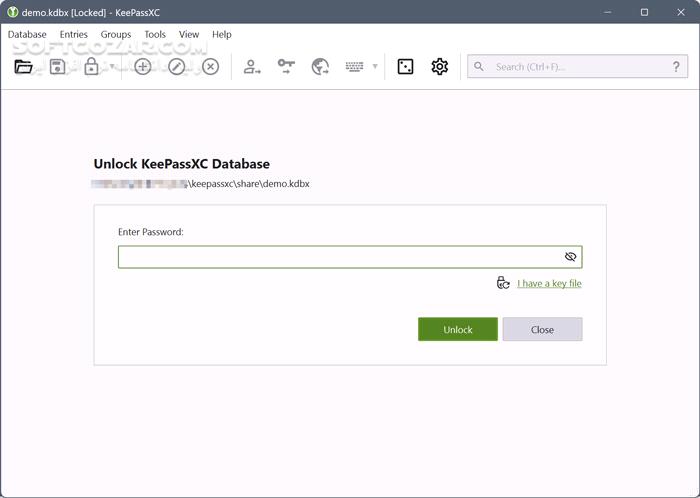Maximize the KeePassXC window

pyautogui.click(x=644, y=12)
